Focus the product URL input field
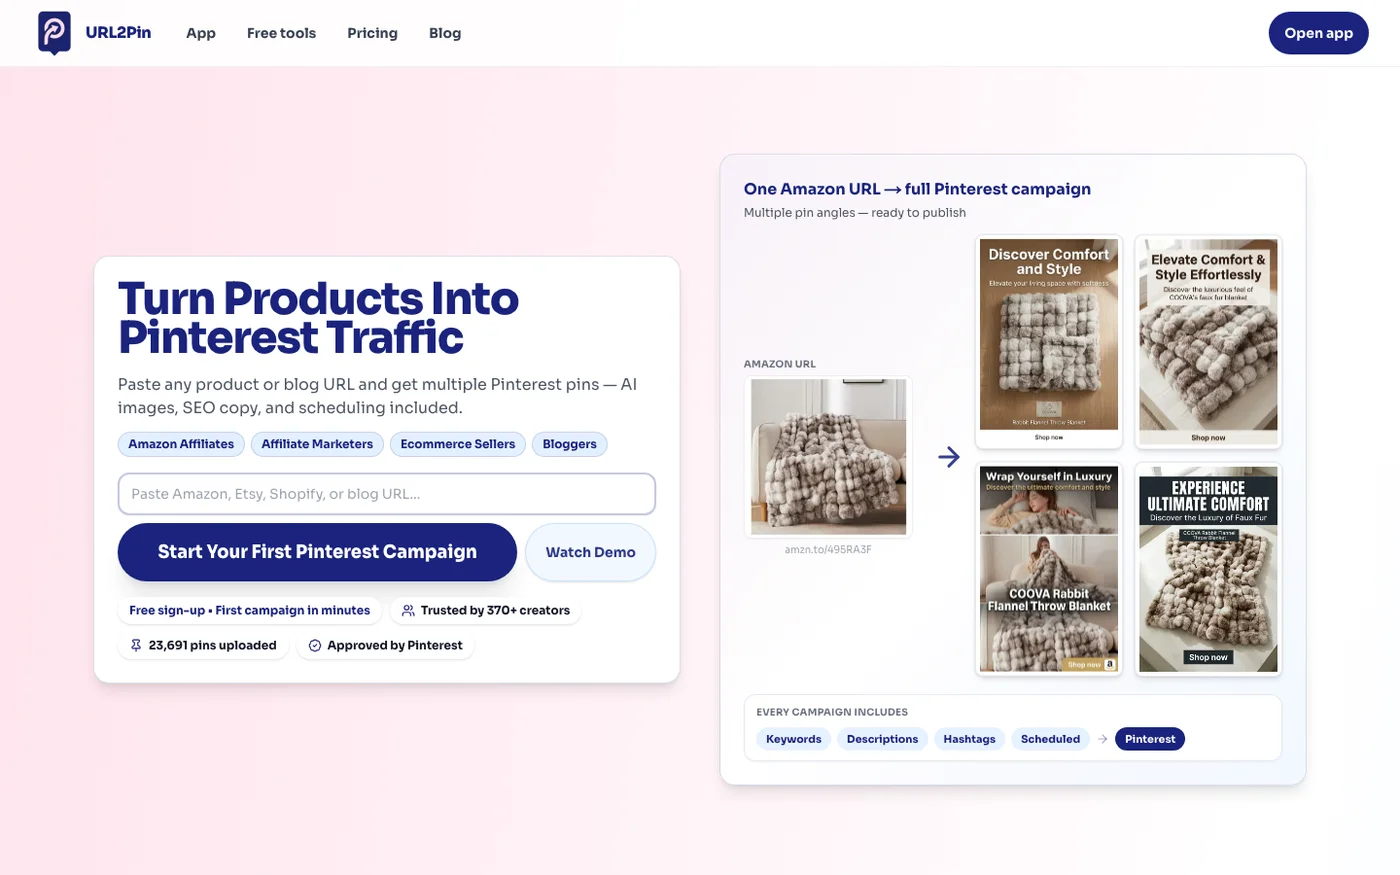Image resolution: width=1400 pixels, height=875 pixels. 387,494
